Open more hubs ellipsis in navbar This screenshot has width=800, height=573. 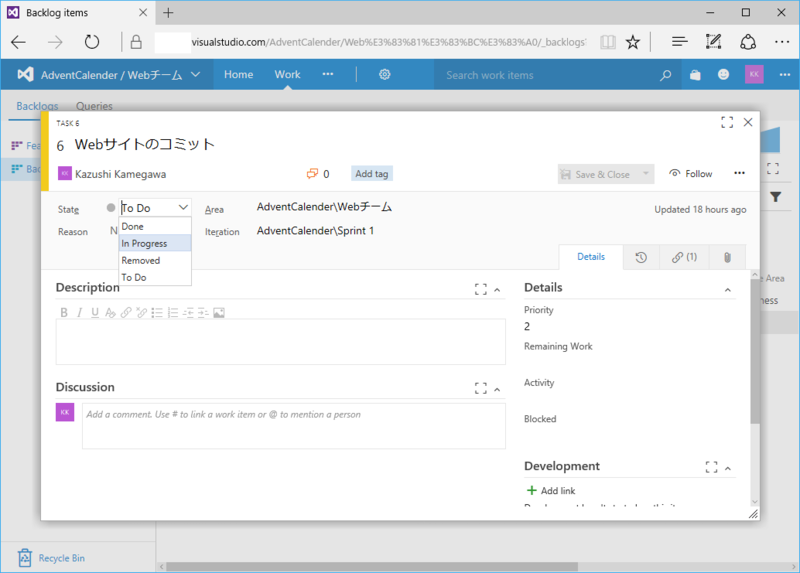pyautogui.click(x=328, y=74)
